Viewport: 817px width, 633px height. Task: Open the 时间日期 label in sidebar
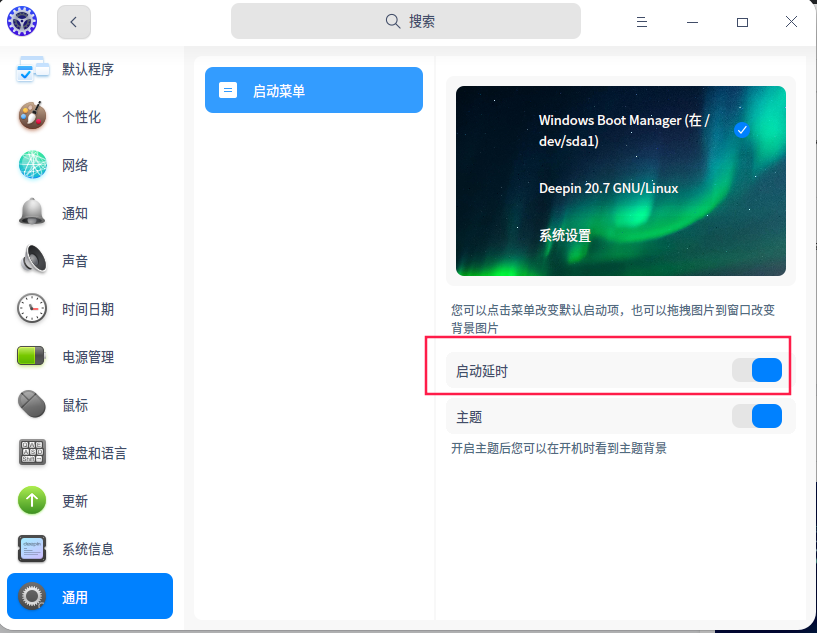(88, 309)
